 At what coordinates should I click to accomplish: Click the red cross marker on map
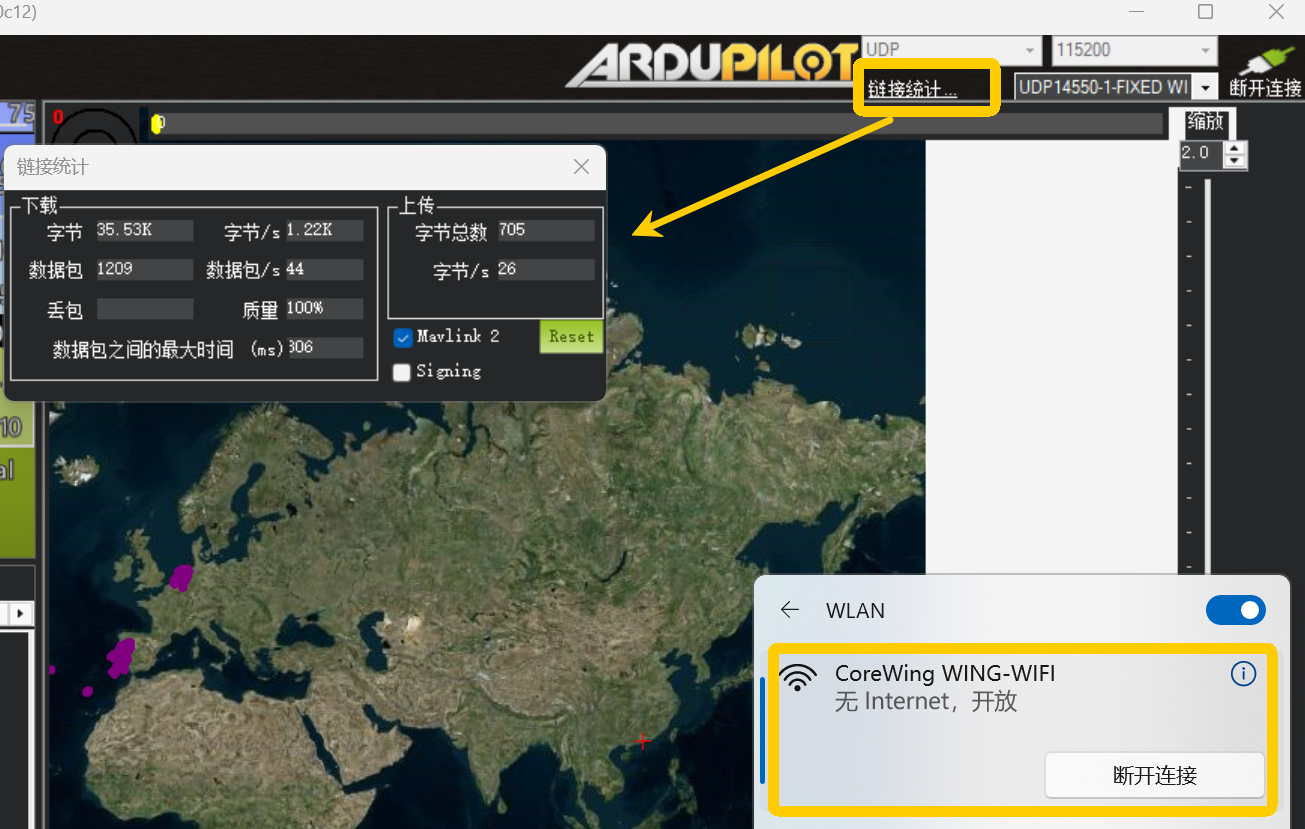[642, 741]
